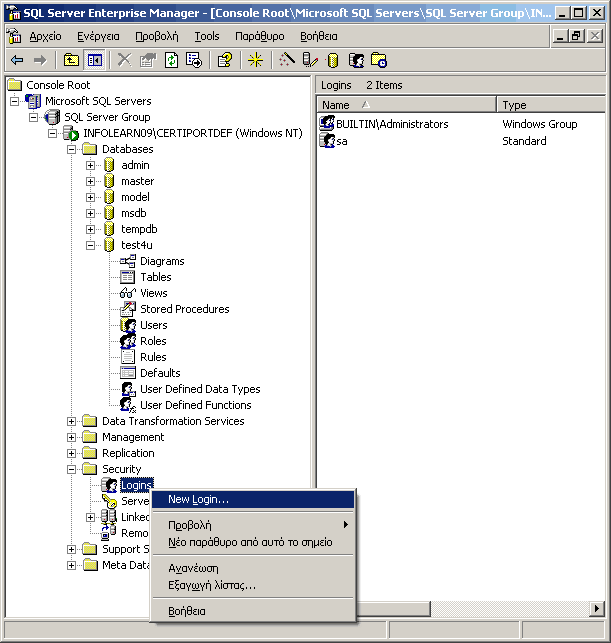The height and width of the screenshot is (643, 611).
Task: Open the Βοήθεια menu in menu bar
Action: click(319, 36)
